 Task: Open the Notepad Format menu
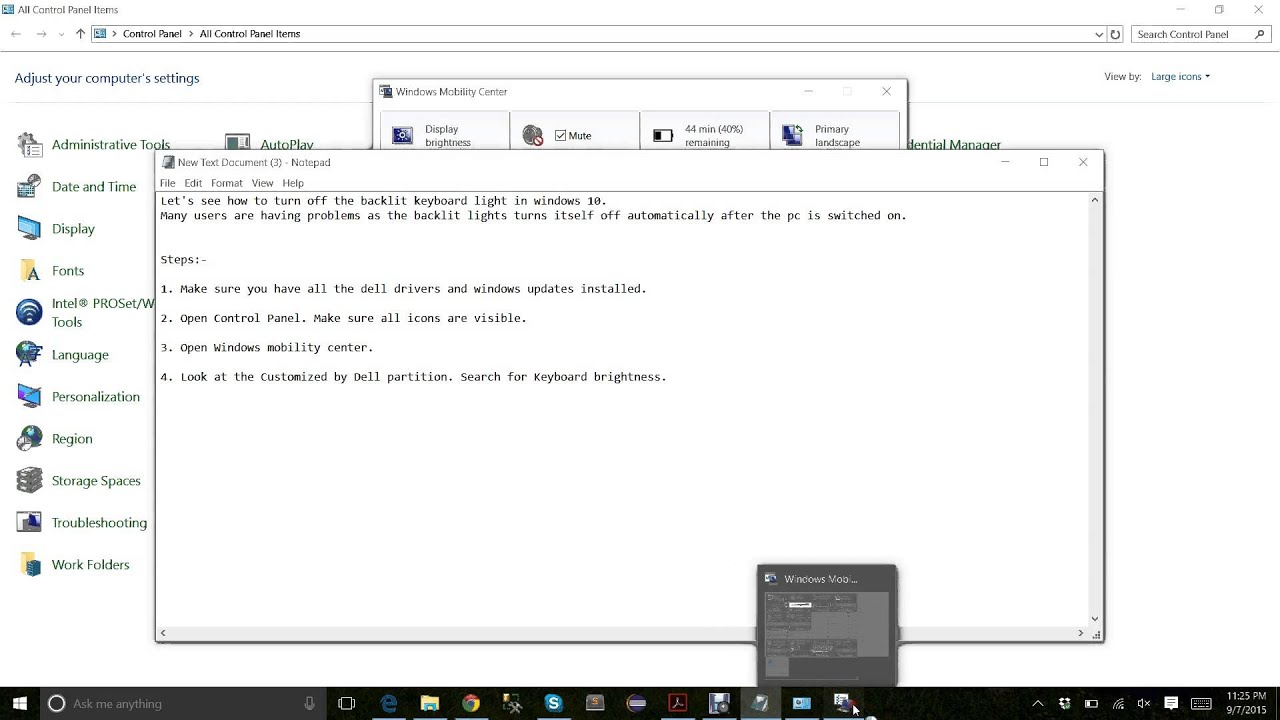226,183
